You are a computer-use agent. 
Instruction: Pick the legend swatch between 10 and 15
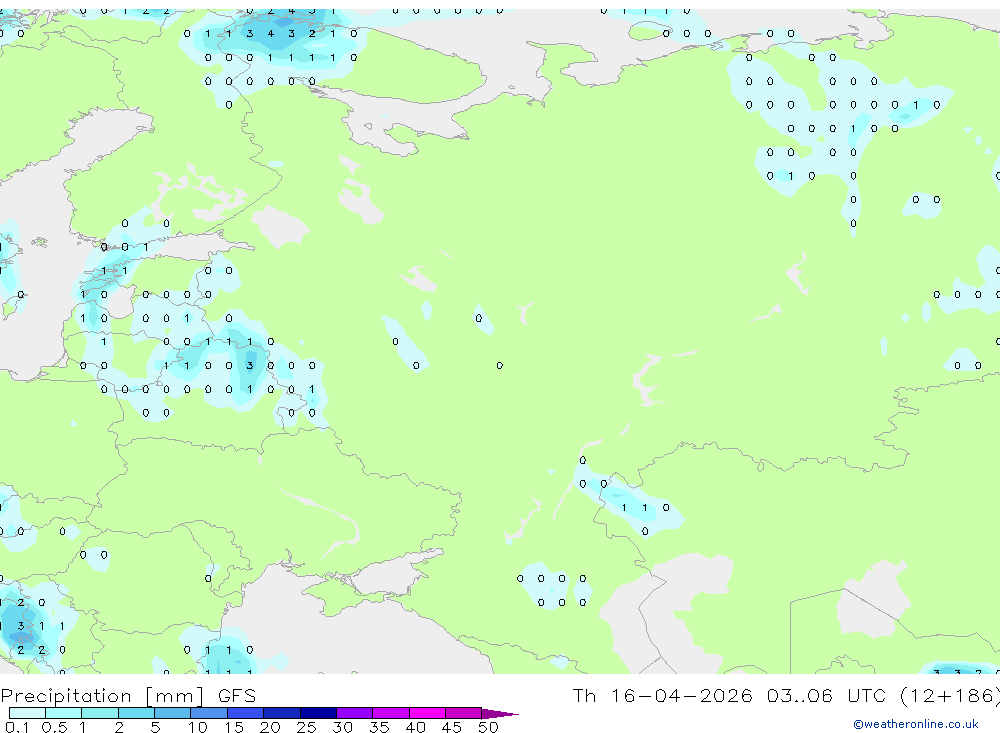(x=209, y=713)
